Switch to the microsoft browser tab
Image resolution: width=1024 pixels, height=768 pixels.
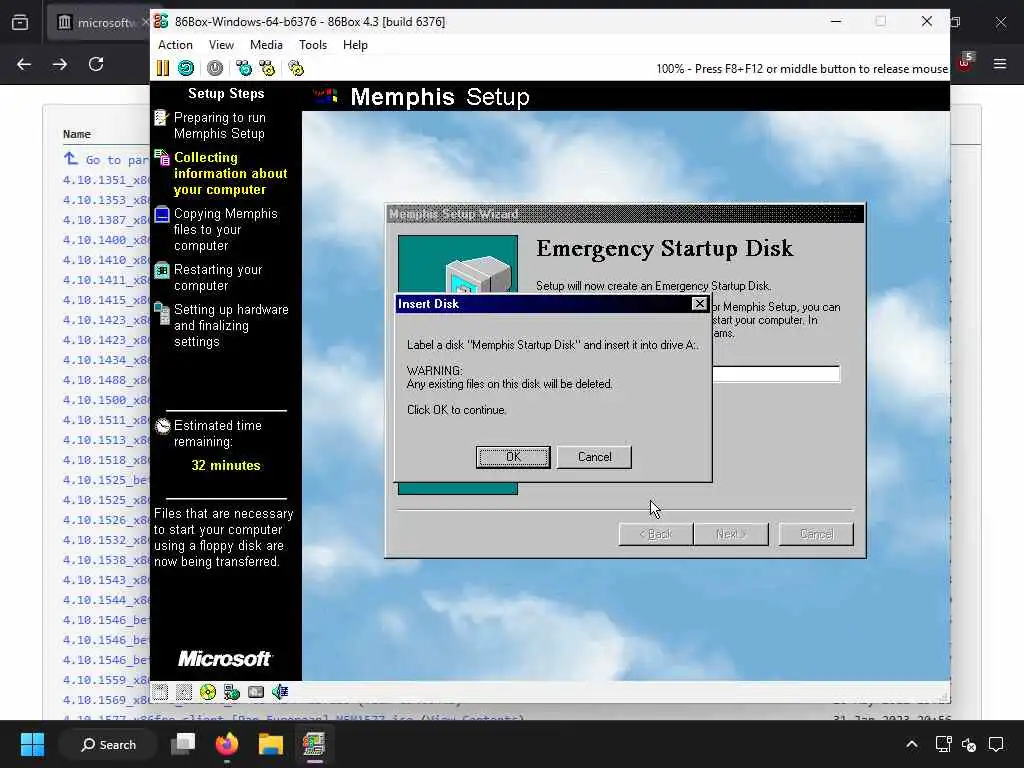[99, 22]
